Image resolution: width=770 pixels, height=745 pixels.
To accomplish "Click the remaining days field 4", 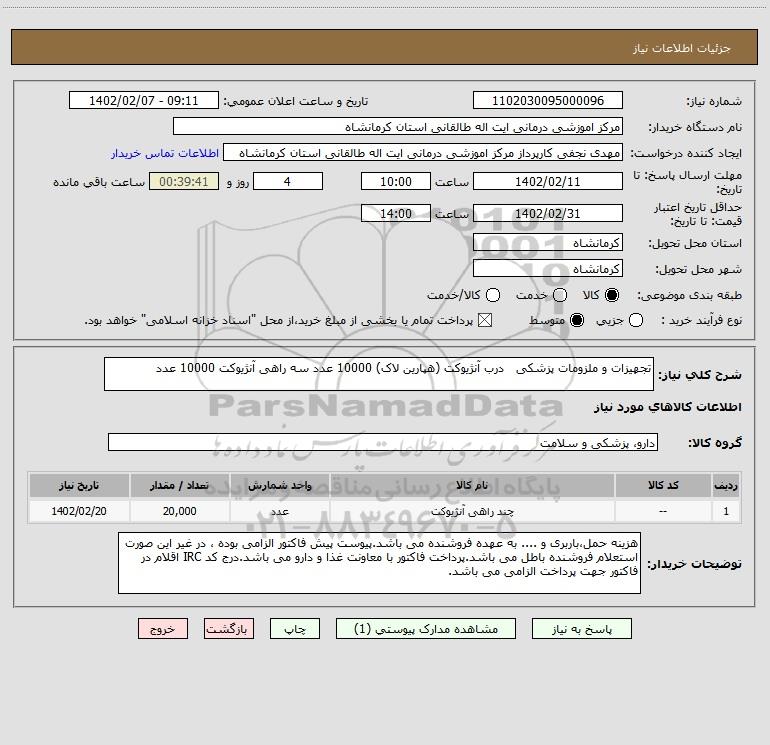I will click(288, 181).
